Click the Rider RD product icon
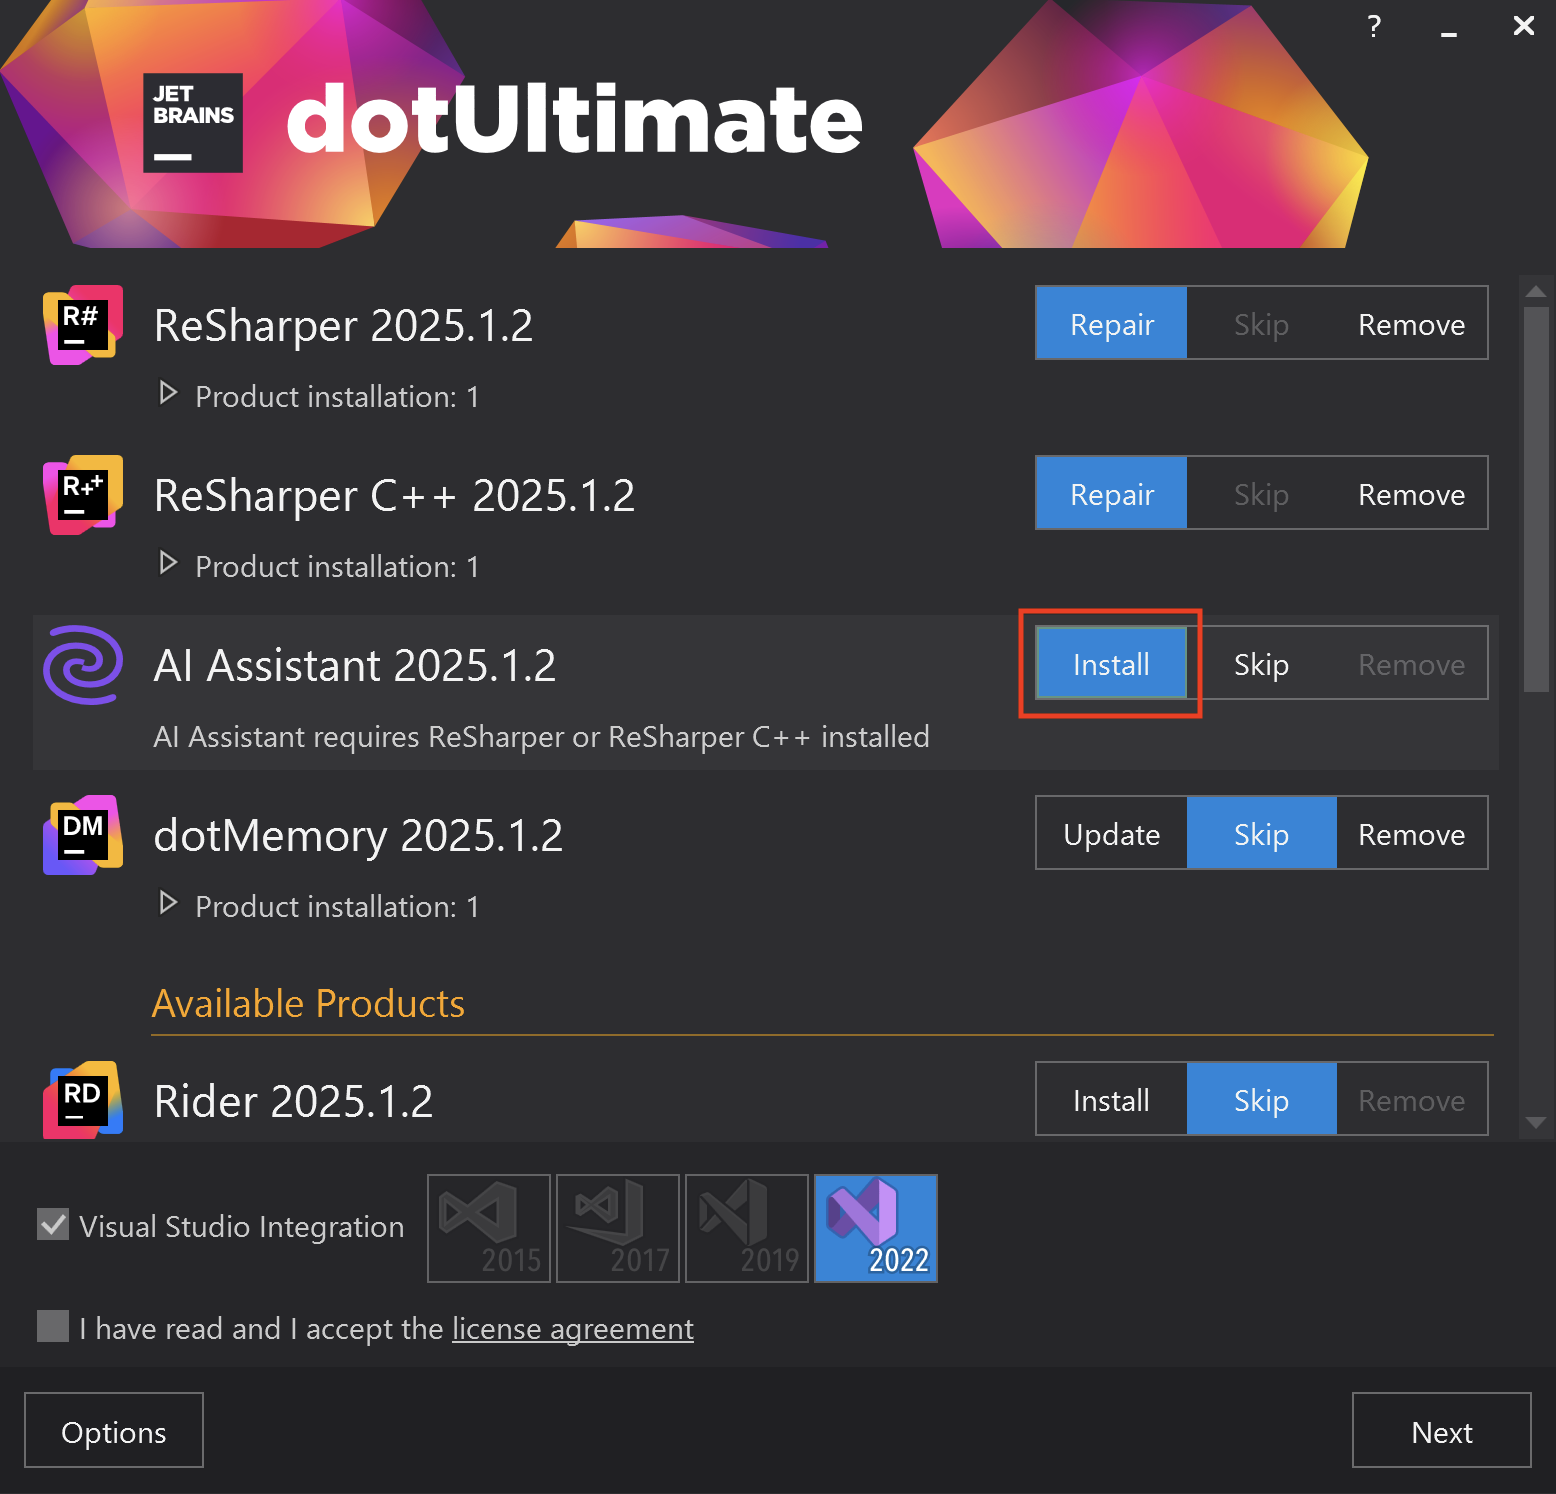 pos(83,1100)
